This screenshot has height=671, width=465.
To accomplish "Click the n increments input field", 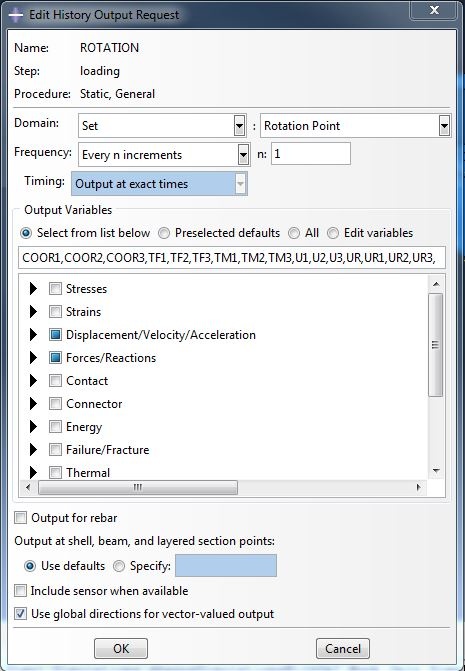I will point(311,154).
